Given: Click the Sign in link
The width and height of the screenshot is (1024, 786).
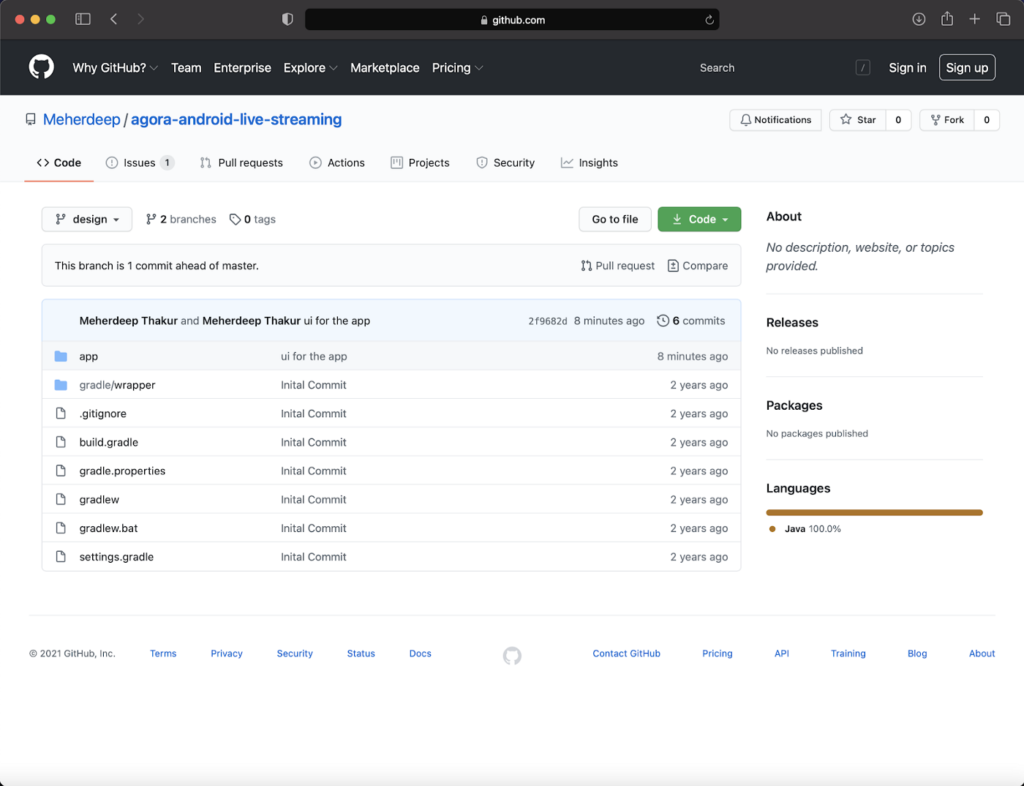Looking at the screenshot, I should click(907, 67).
